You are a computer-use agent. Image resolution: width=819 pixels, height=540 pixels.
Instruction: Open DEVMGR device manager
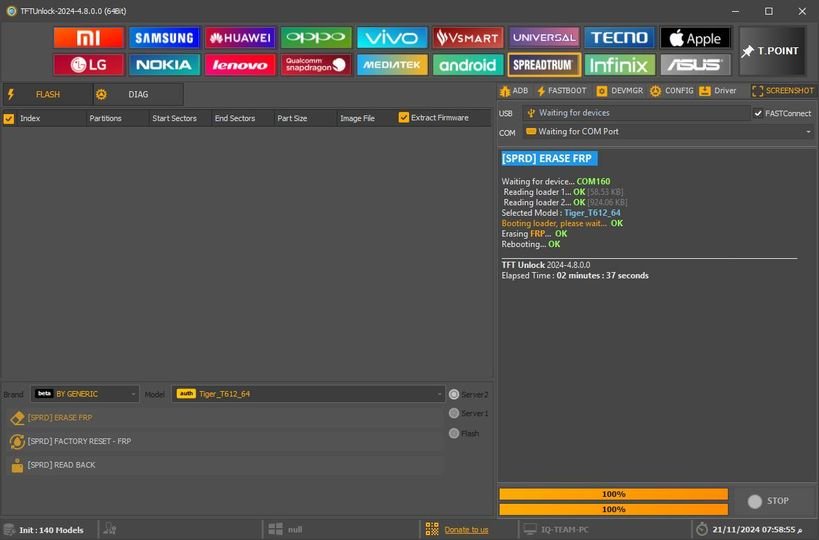click(620, 91)
